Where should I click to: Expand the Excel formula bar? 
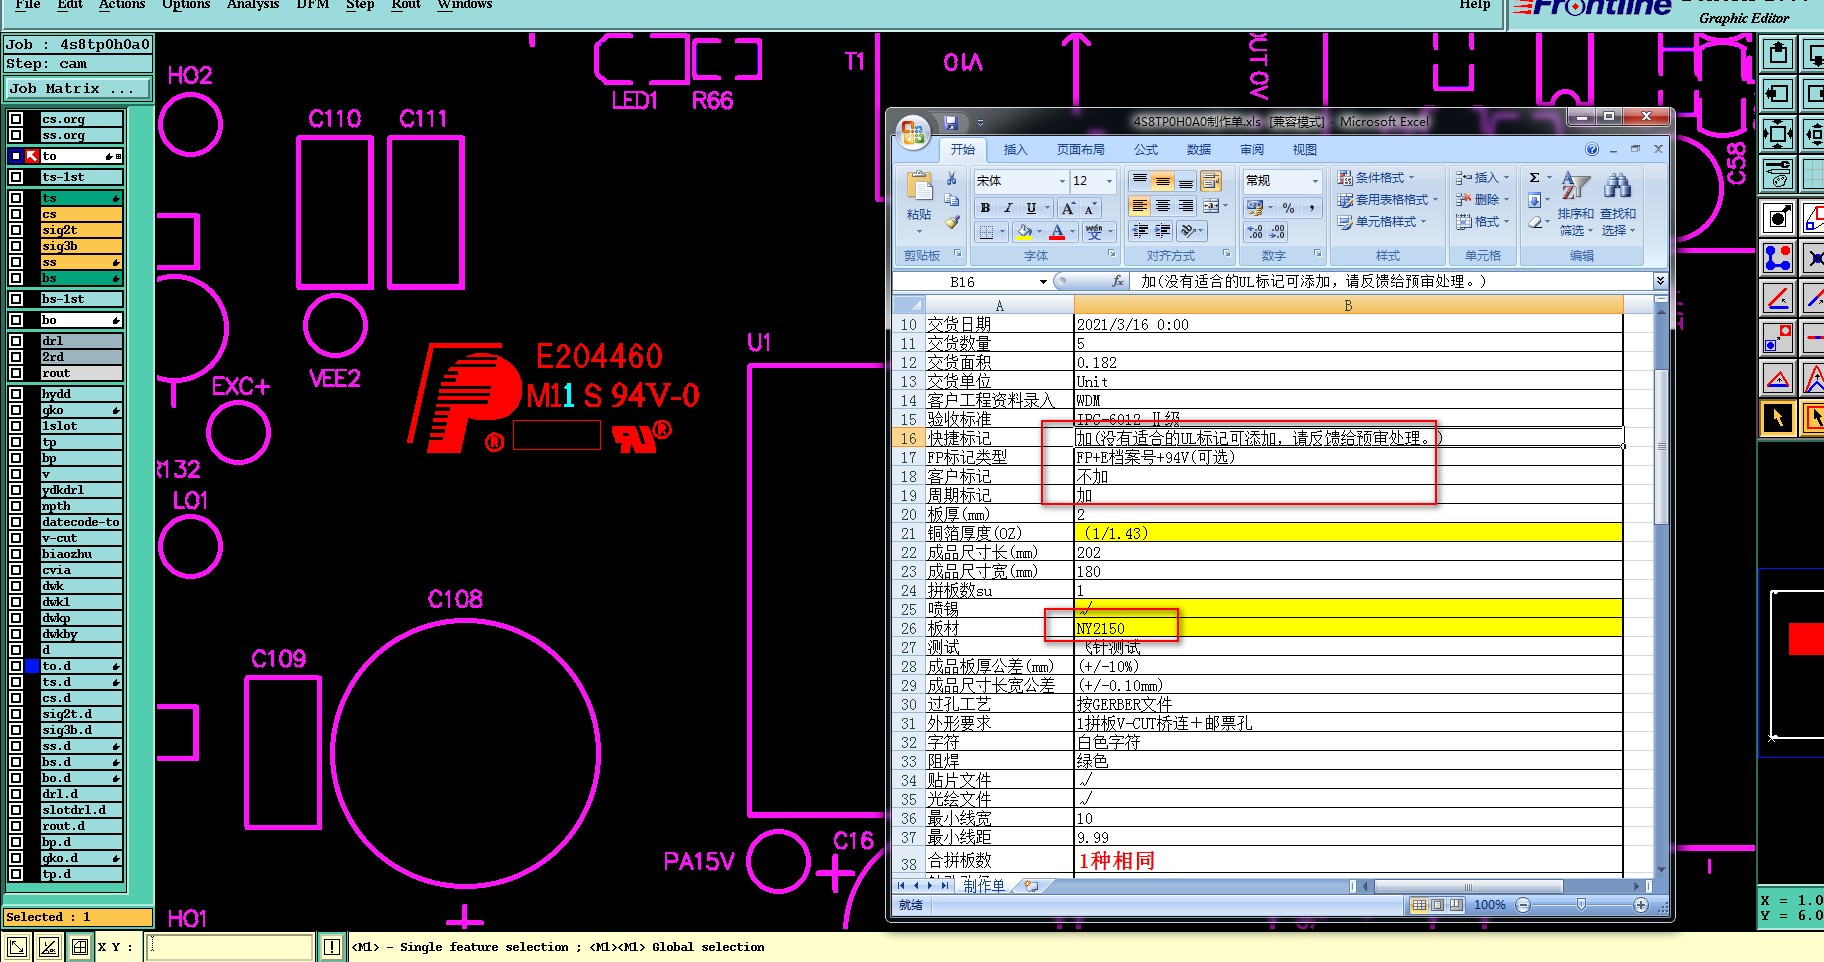pyautogui.click(x=1660, y=281)
